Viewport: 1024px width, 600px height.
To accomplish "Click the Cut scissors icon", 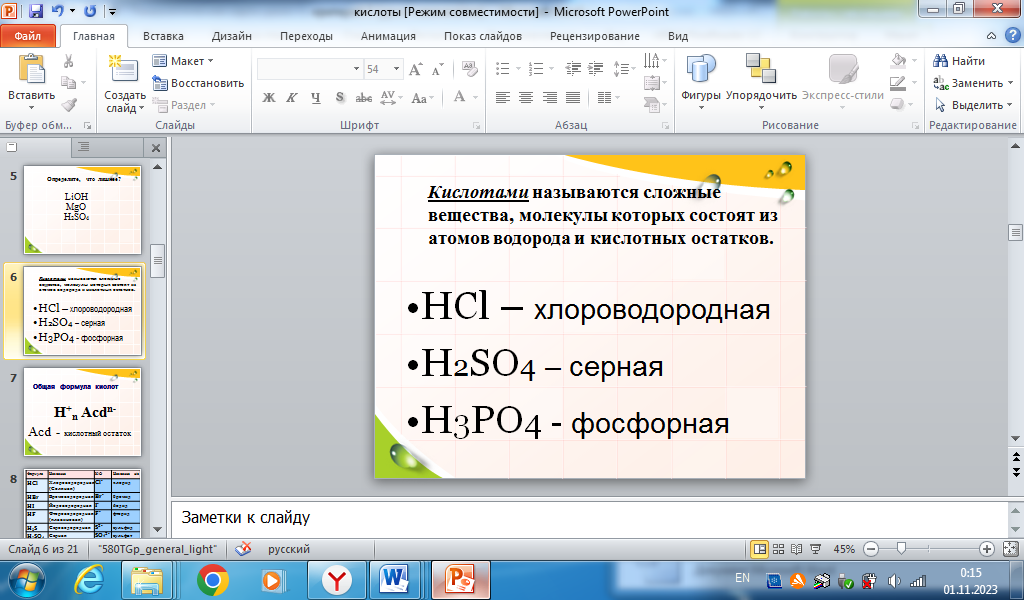I will coord(68,61).
